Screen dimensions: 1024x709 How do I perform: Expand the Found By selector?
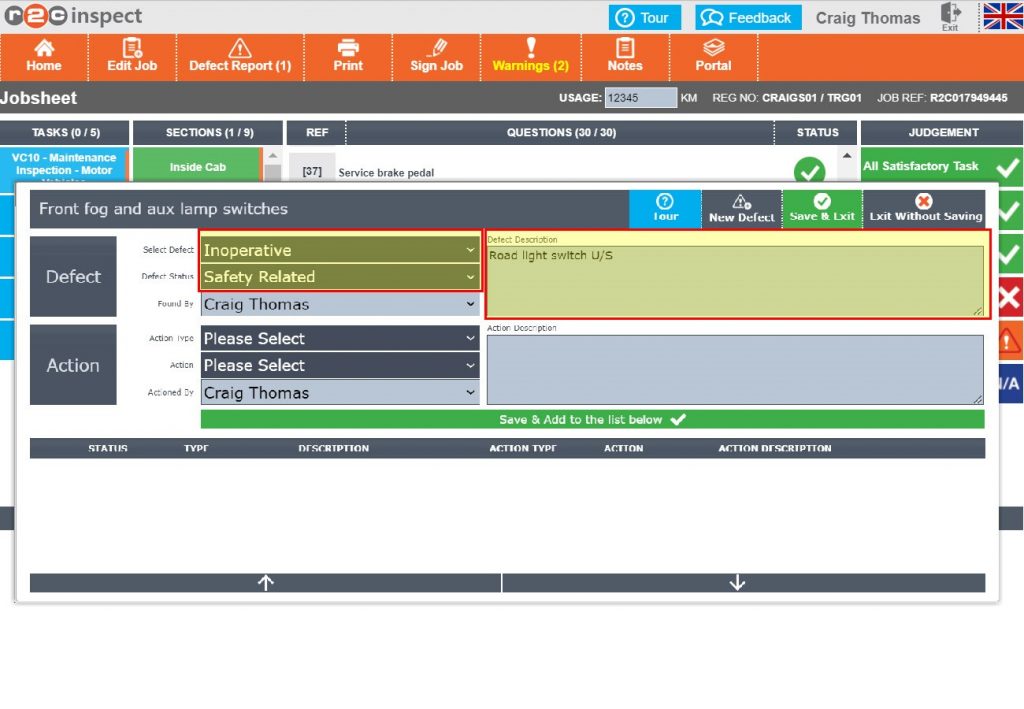click(340, 304)
